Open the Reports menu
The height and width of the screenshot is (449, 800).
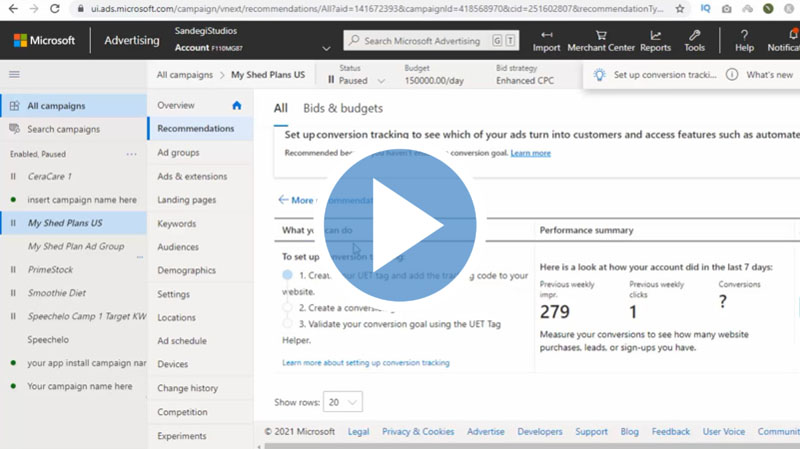[x=655, y=41]
